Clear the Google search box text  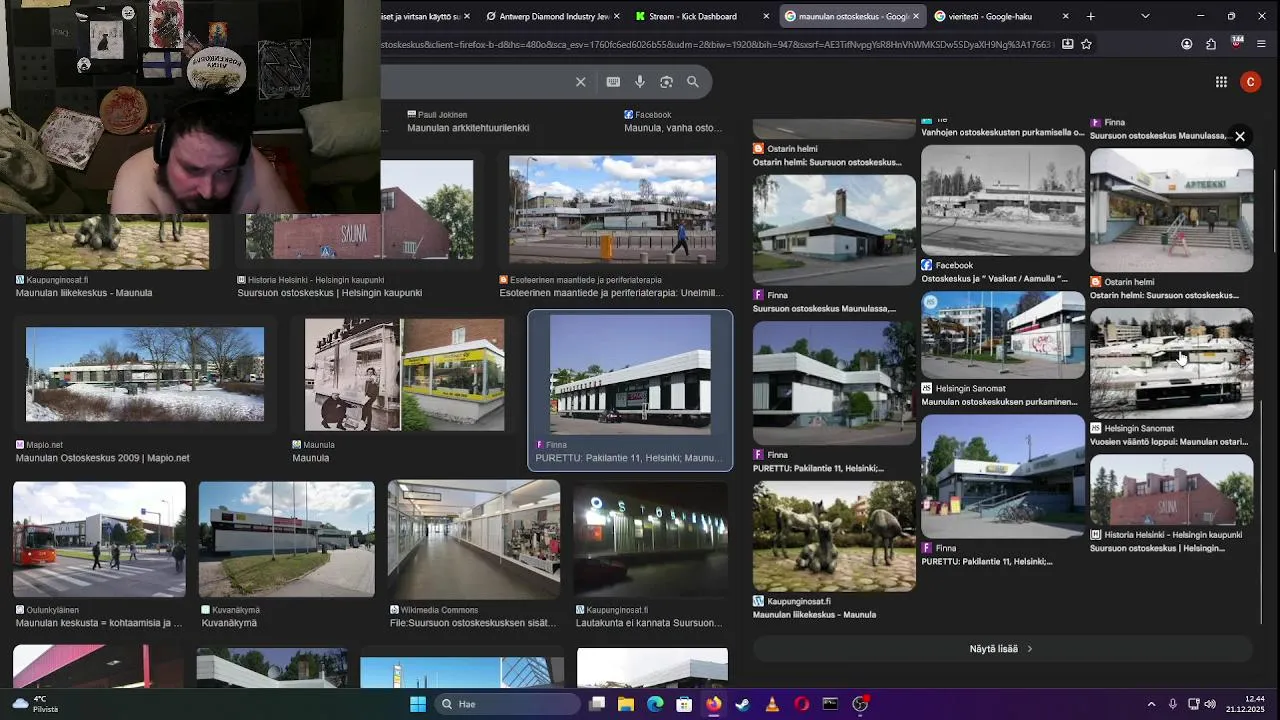coord(580,82)
